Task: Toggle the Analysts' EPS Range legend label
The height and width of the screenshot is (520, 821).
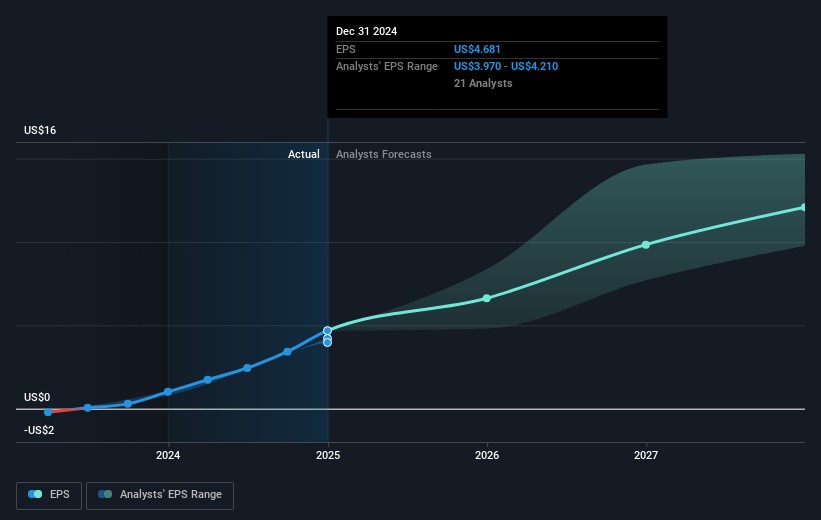Action: pos(170,494)
